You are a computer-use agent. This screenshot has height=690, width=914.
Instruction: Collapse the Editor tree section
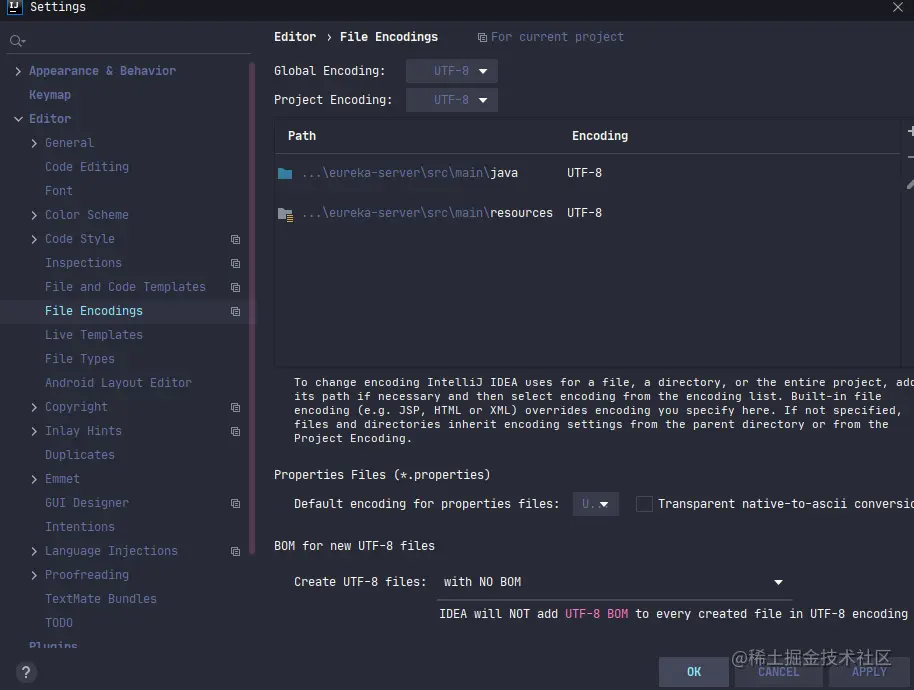18,119
